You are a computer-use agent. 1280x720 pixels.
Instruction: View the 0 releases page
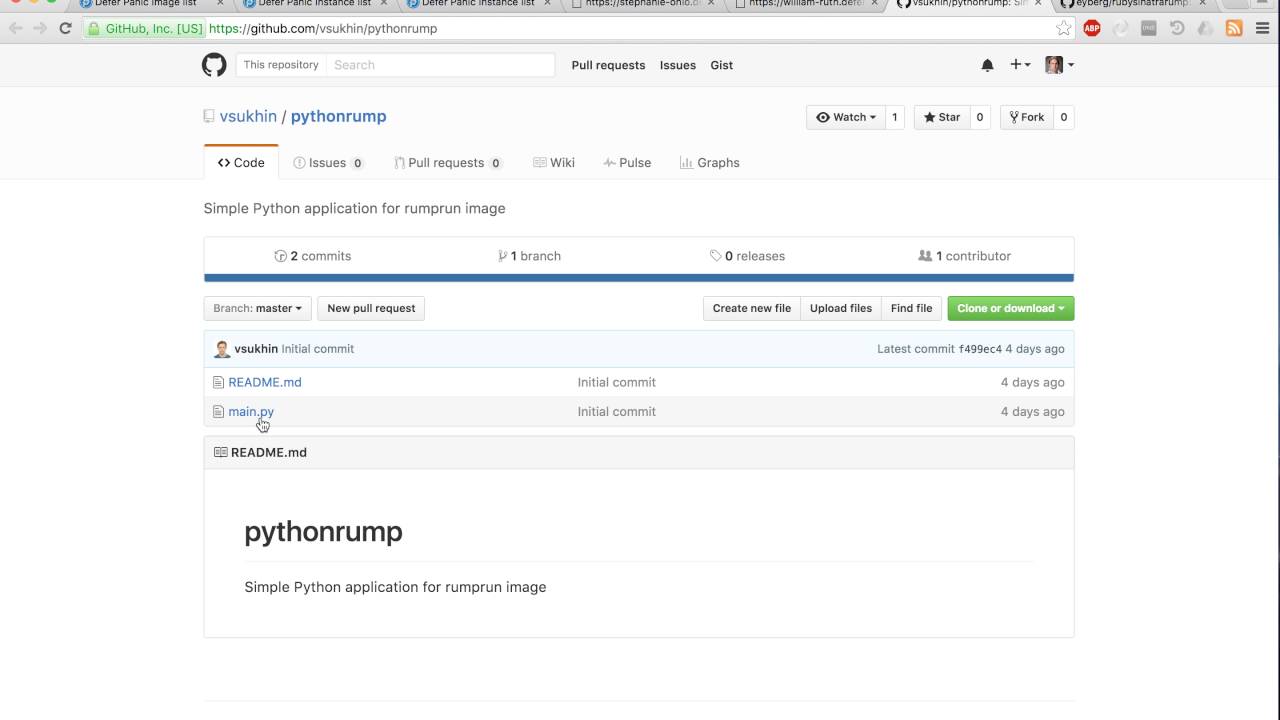coord(747,256)
